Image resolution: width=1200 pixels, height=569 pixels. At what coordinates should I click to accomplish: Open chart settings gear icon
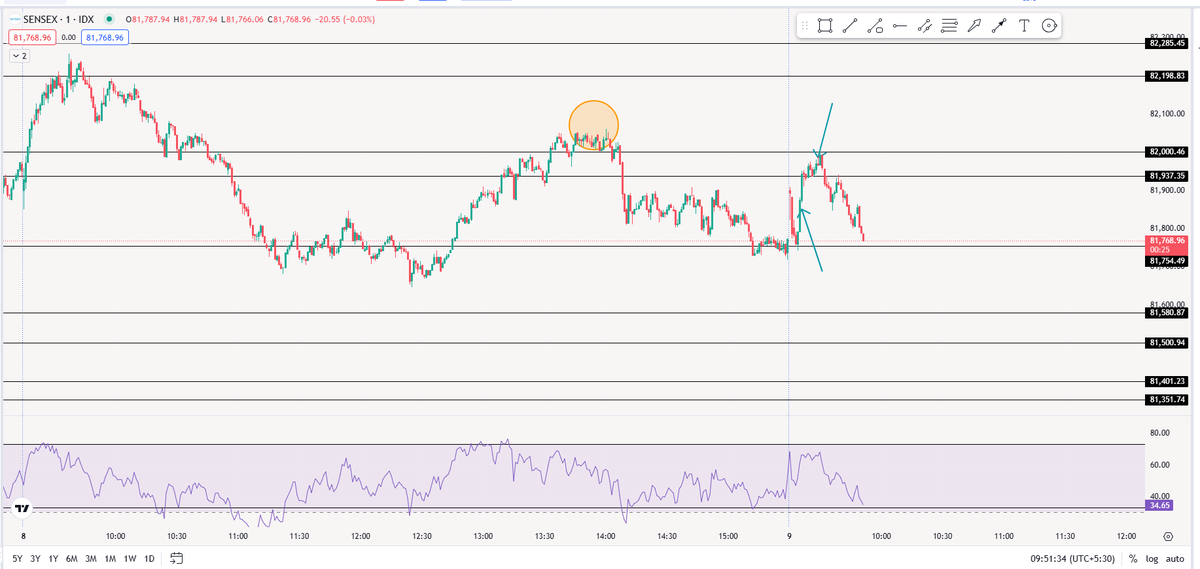(x=1167, y=537)
